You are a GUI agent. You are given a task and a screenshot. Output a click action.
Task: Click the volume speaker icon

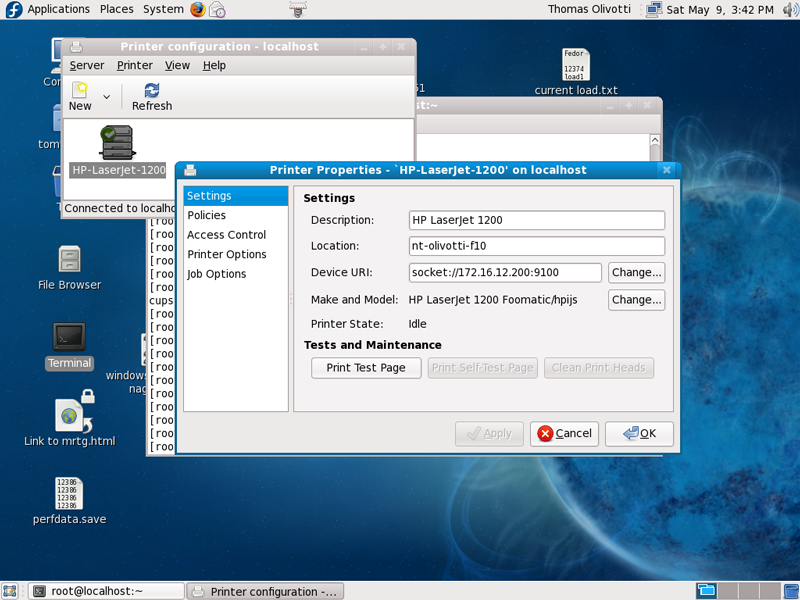791,9
